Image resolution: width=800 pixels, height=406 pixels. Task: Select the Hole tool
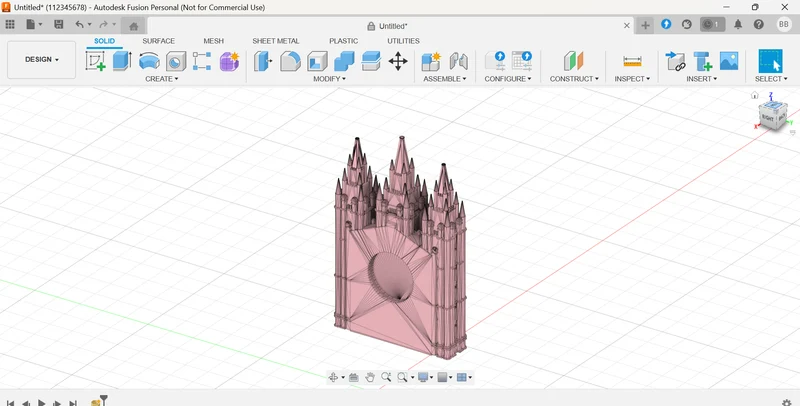point(176,61)
